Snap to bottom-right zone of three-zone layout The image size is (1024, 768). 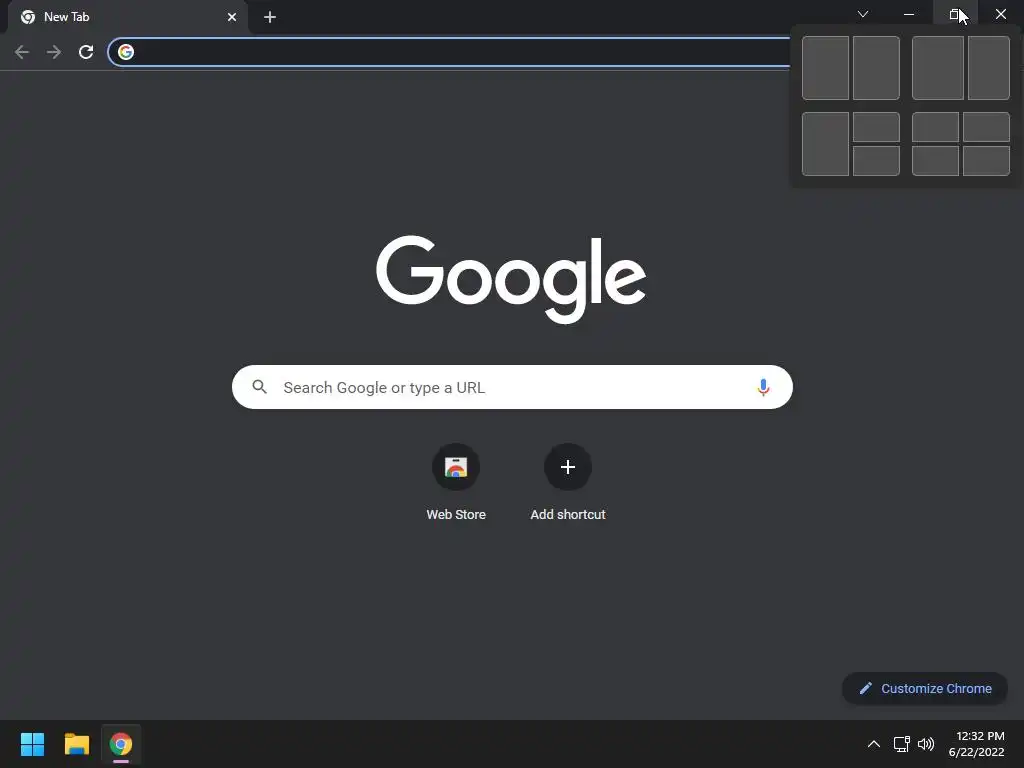click(876, 161)
